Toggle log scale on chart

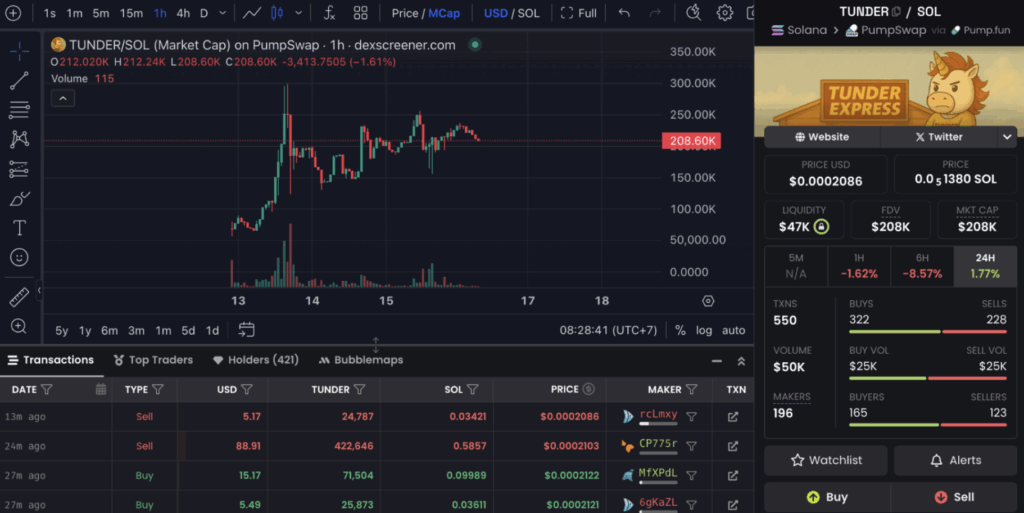click(x=704, y=330)
